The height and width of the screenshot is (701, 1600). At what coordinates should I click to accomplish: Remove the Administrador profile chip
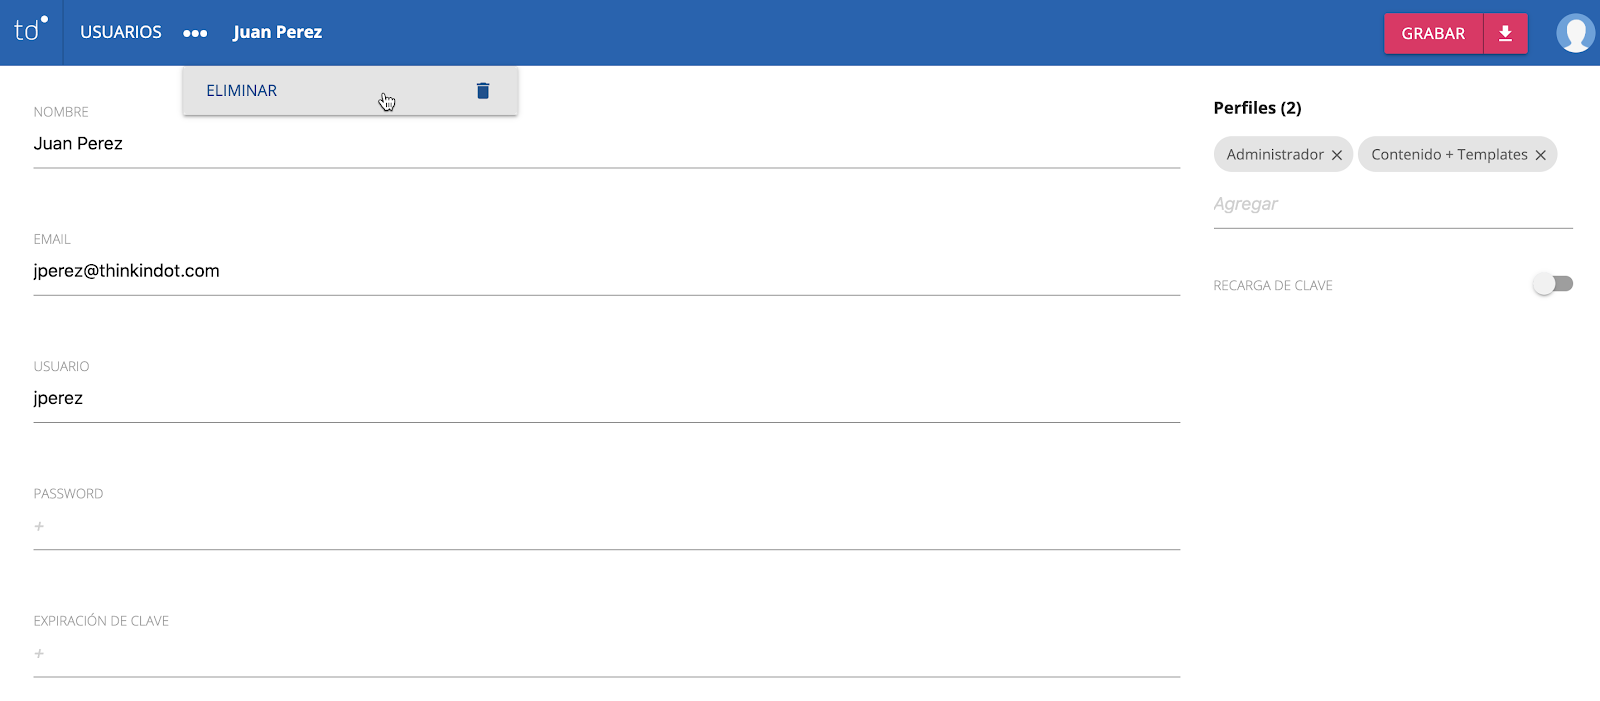pyautogui.click(x=1337, y=155)
